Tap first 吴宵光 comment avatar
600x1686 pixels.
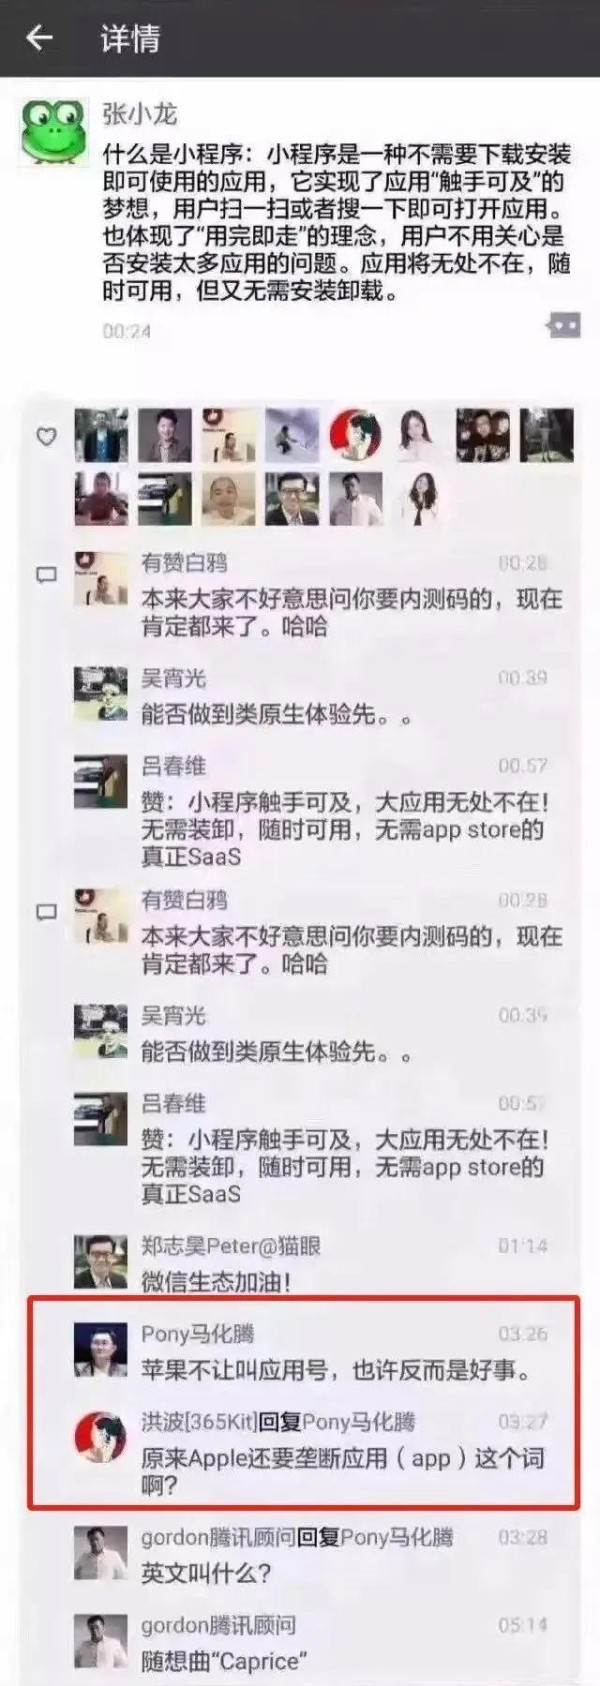tap(101, 694)
